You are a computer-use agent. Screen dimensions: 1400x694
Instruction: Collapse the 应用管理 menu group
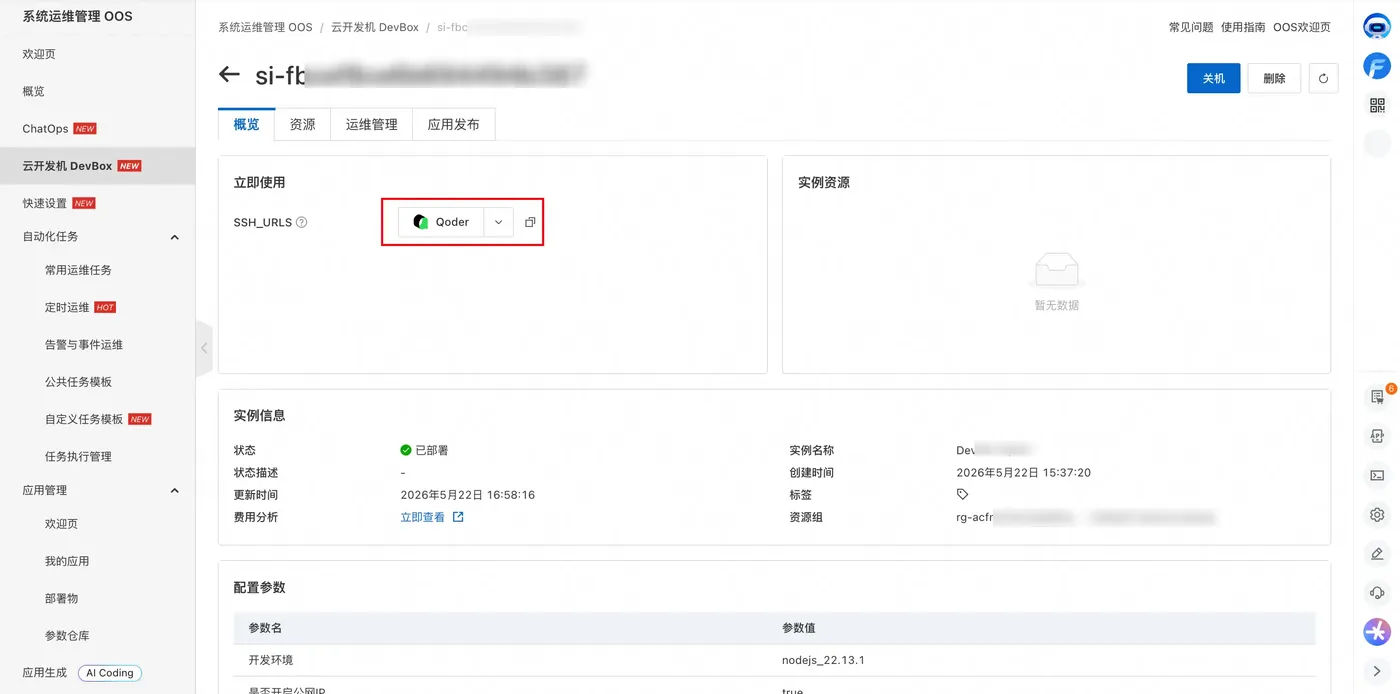(174, 491)
